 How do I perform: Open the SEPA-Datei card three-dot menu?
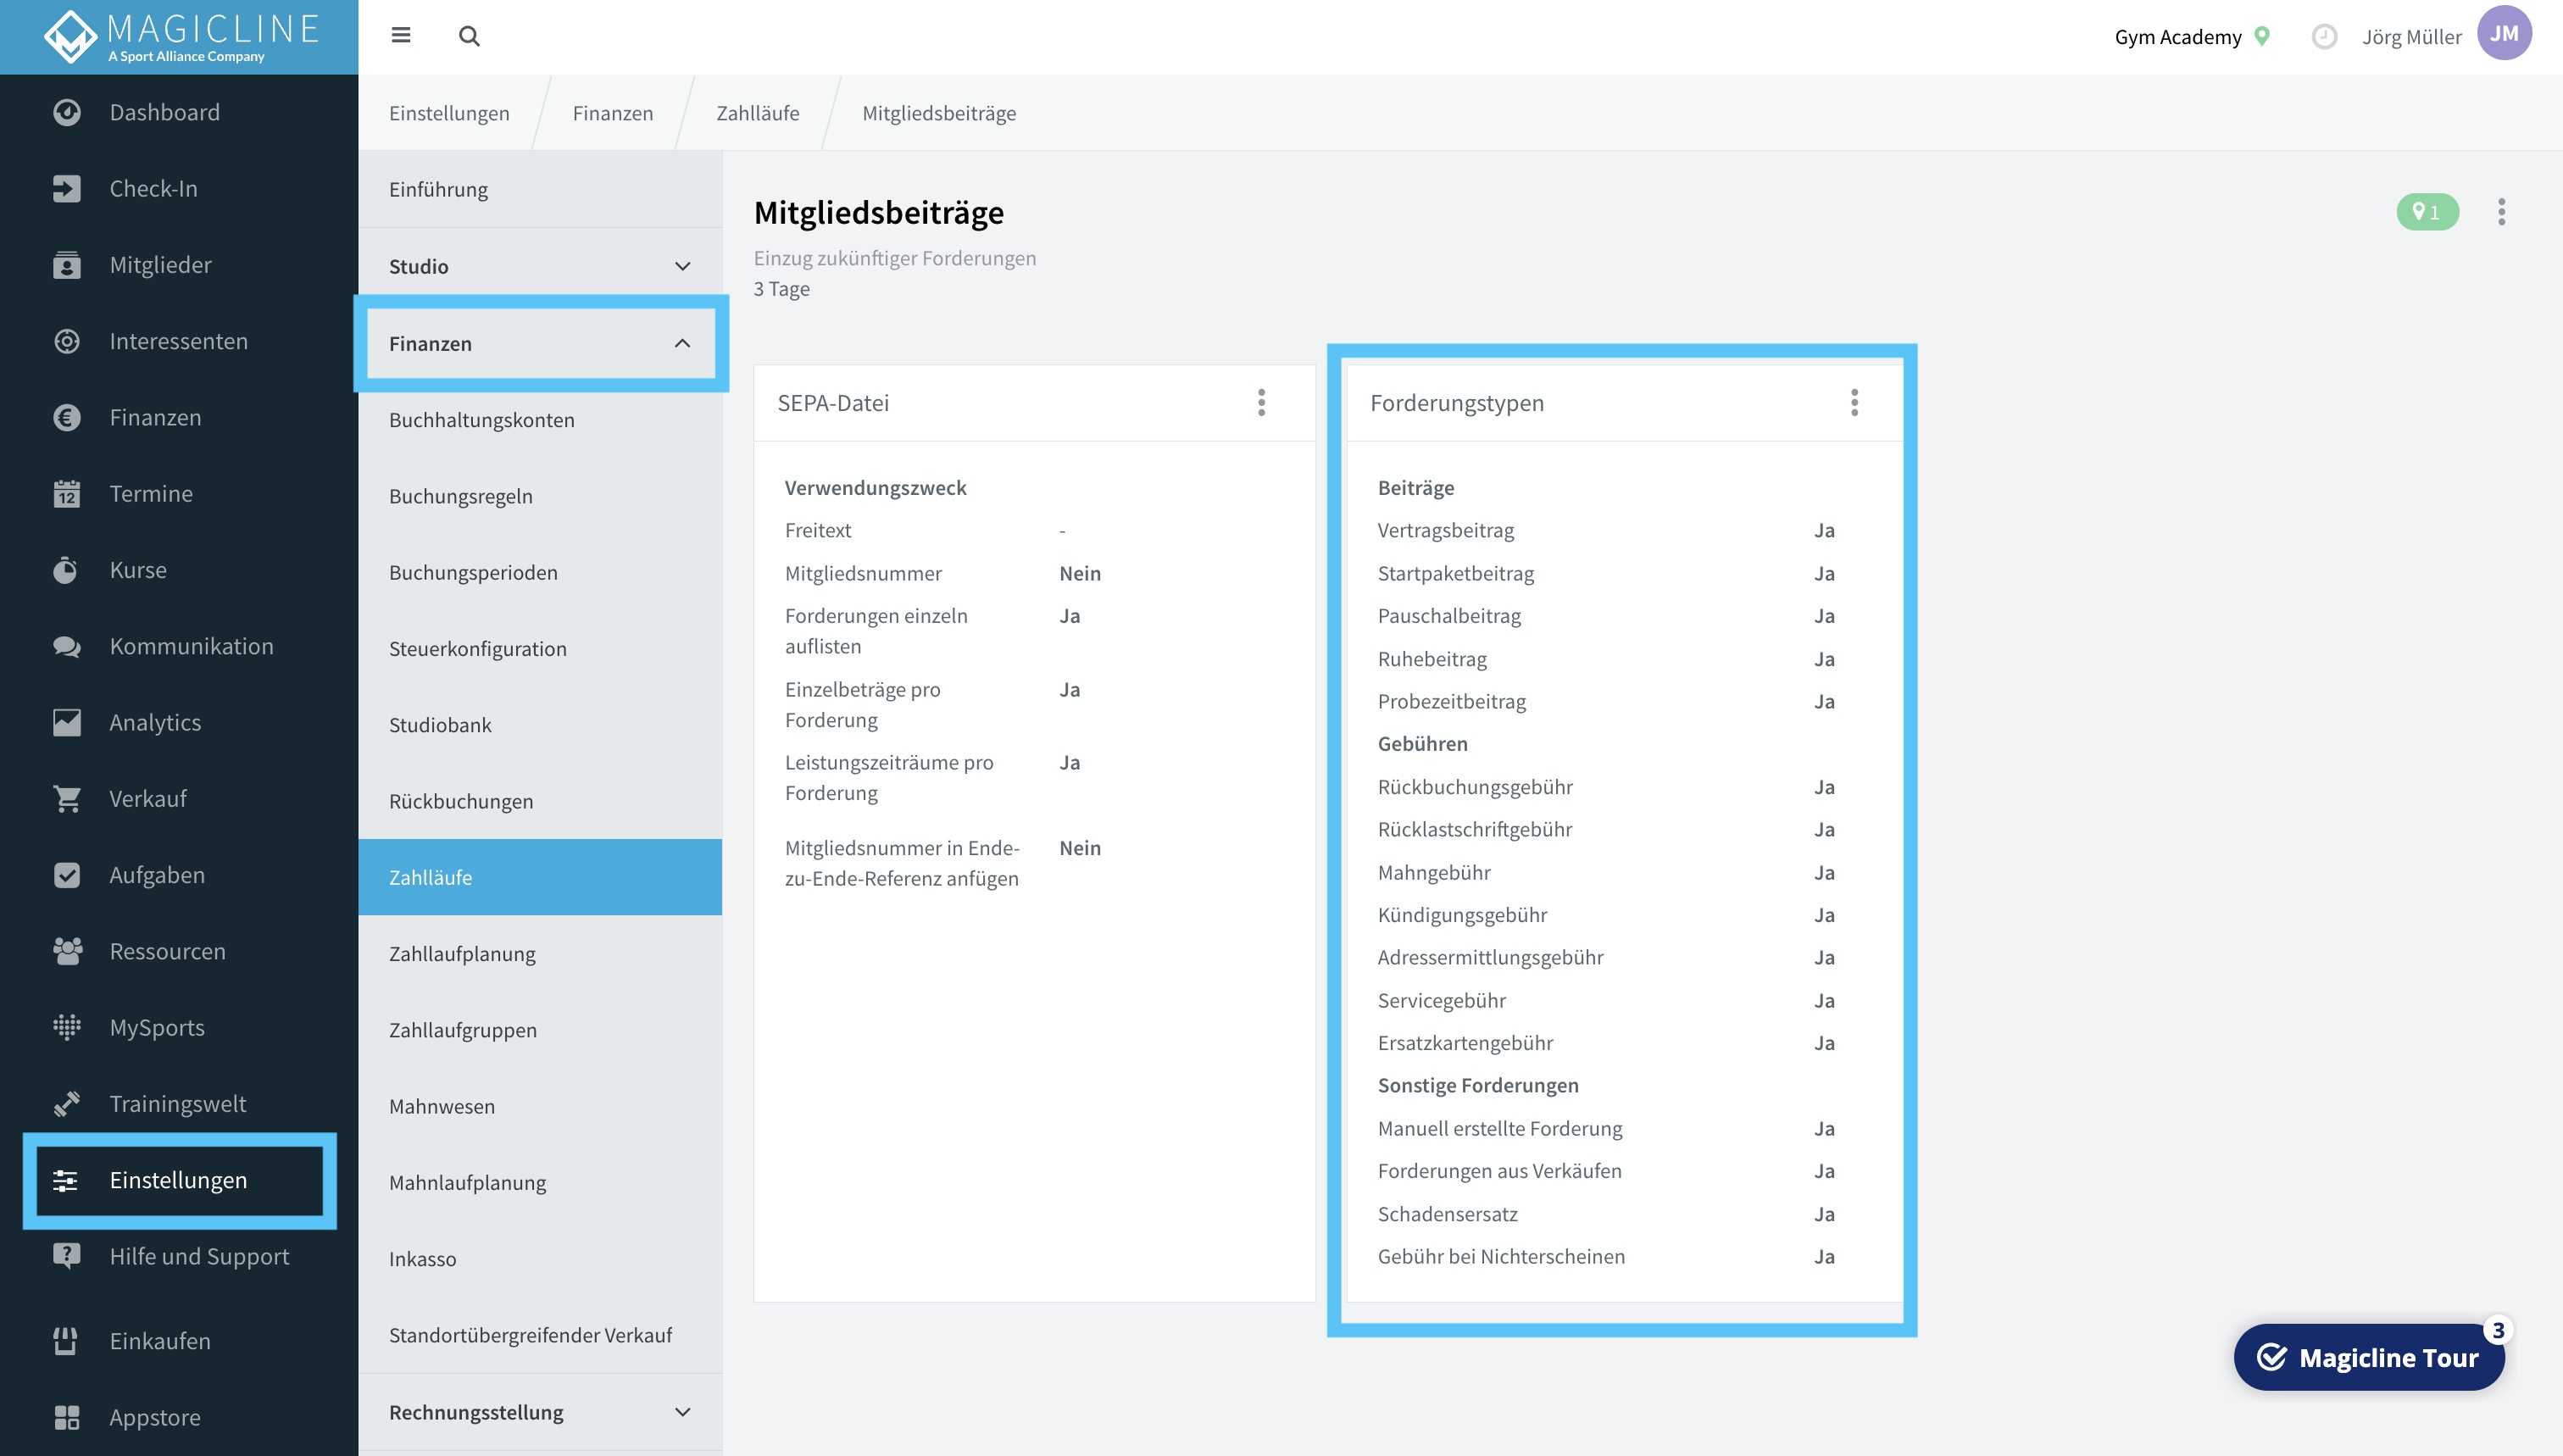pyautogui.click(x=1261, y=403)
